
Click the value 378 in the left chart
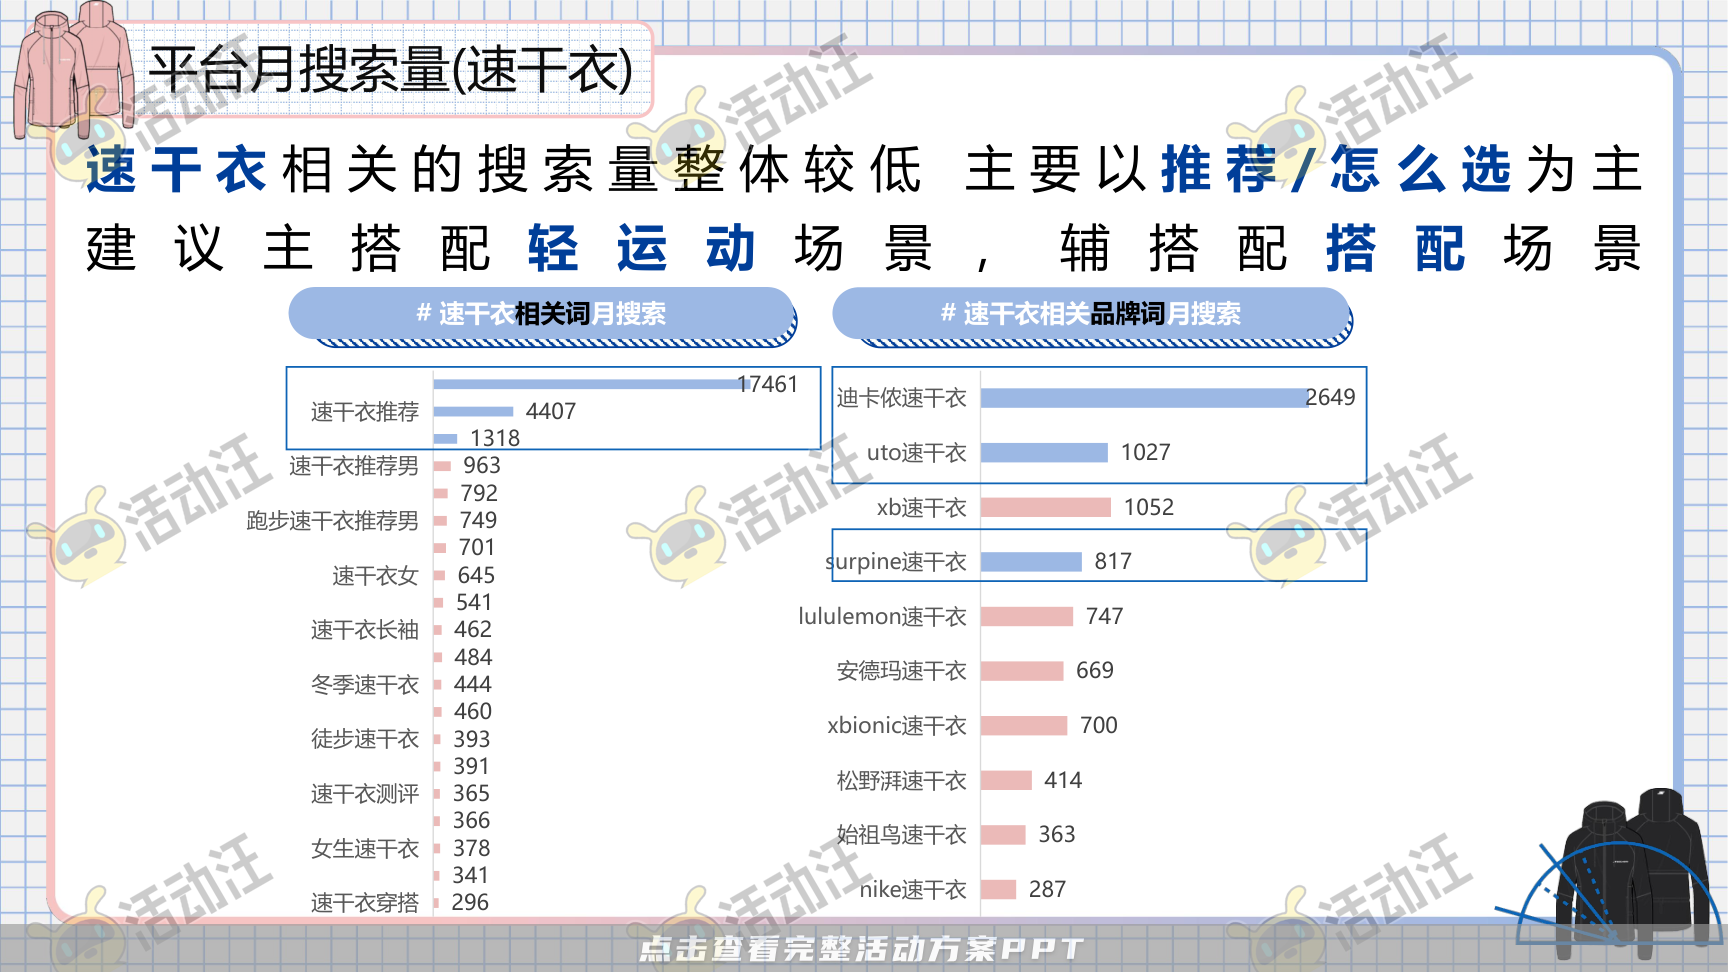click(x=472, y=849)
